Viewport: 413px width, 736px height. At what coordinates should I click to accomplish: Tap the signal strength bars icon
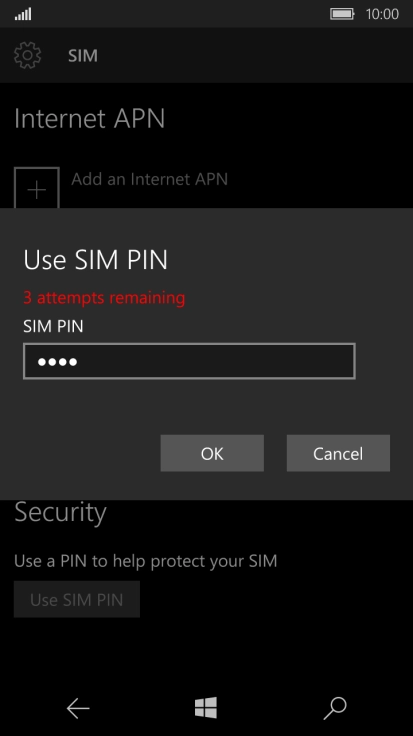point(23,14)
